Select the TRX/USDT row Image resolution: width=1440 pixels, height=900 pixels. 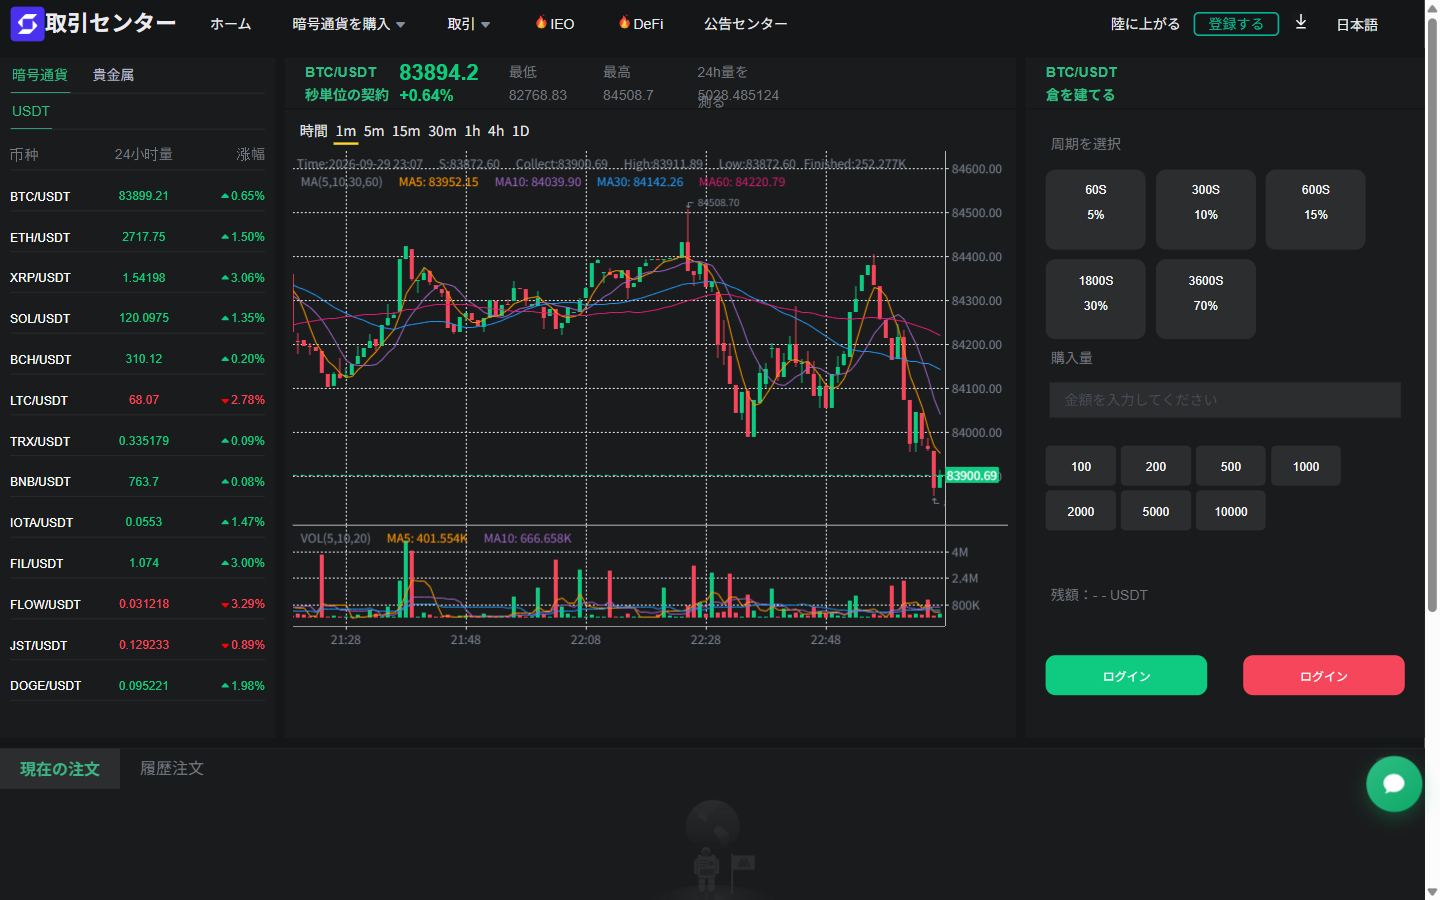click(x=137, y=441)
